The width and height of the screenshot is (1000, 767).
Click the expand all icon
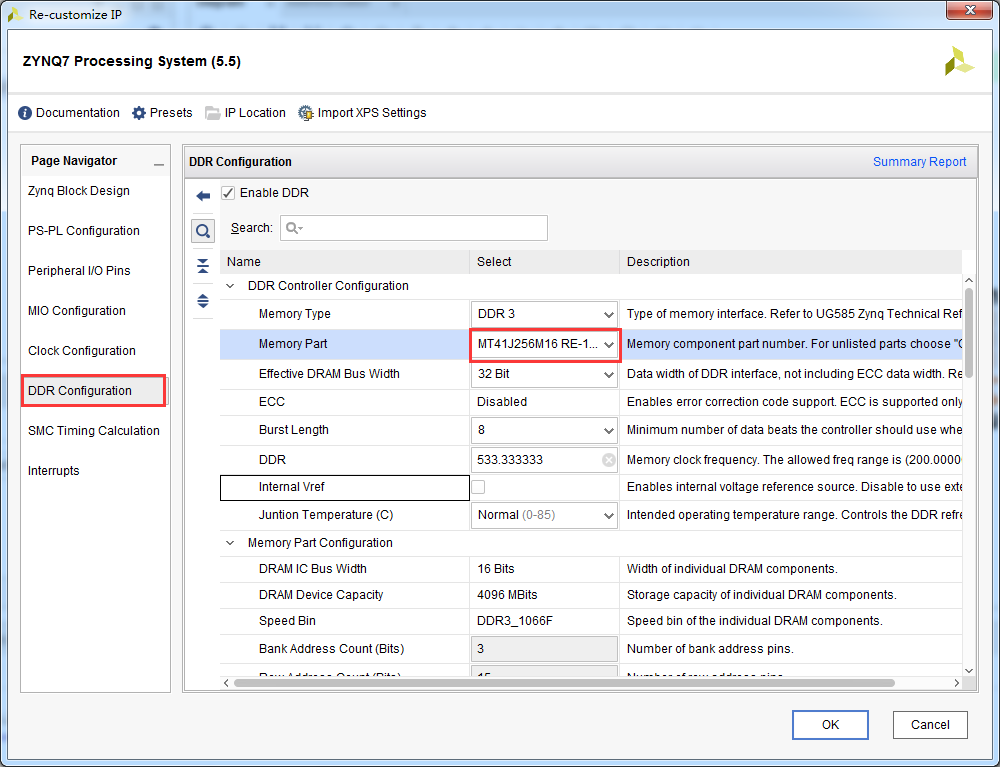click(x=203, y=301)
